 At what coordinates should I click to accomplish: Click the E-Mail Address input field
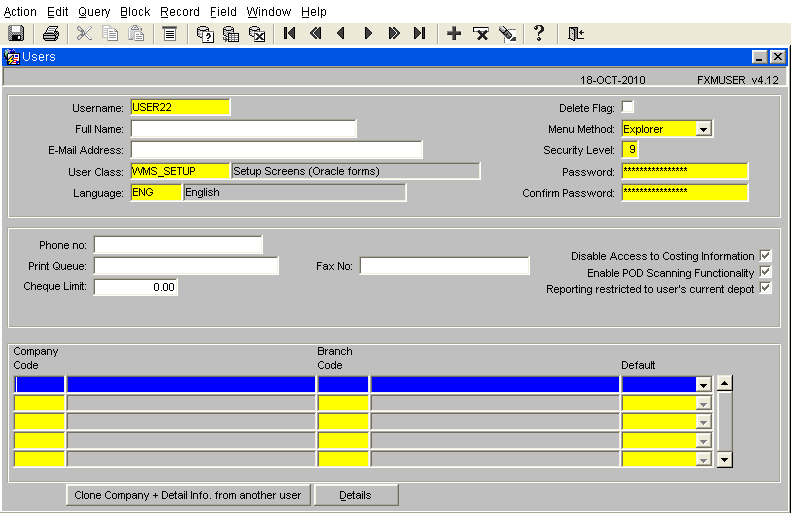[276, 150]
